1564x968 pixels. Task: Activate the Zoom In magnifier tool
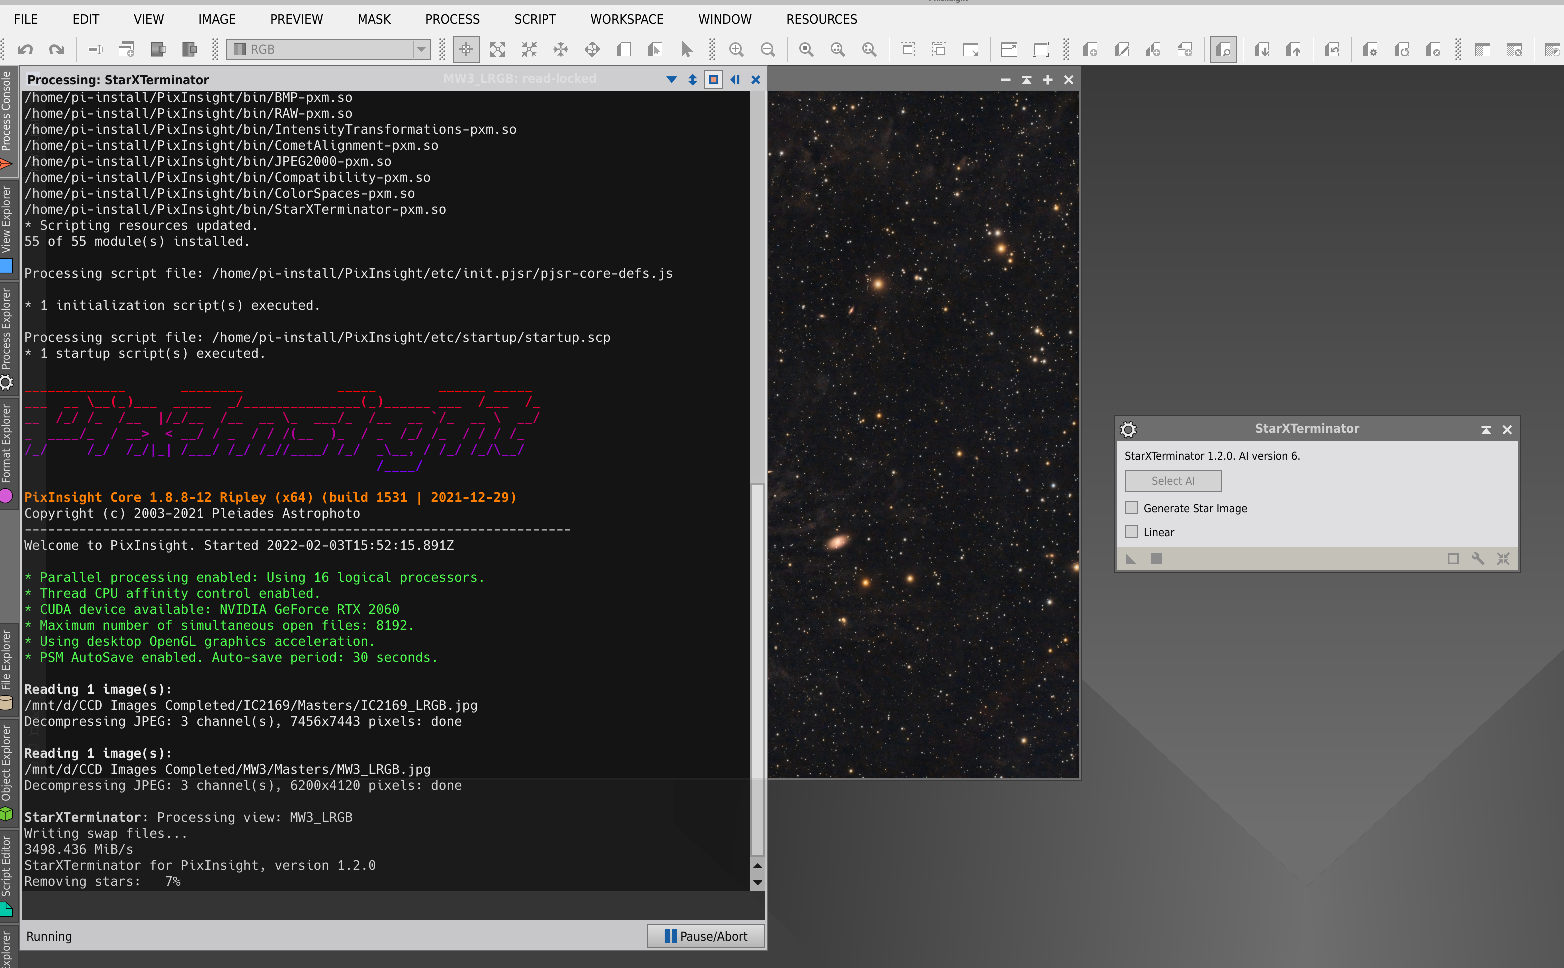[736, 49]
